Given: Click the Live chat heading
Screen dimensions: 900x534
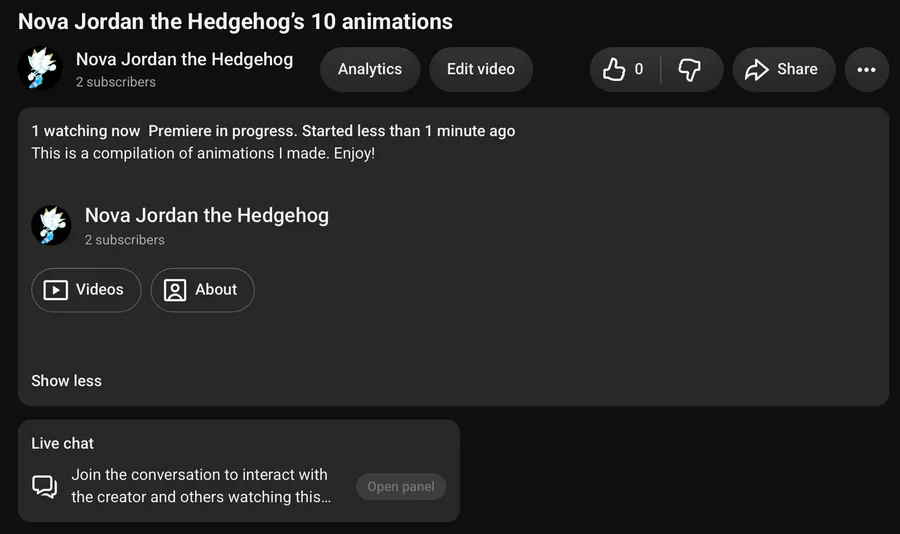Looking at the screenshot, I should pos(63,443).
